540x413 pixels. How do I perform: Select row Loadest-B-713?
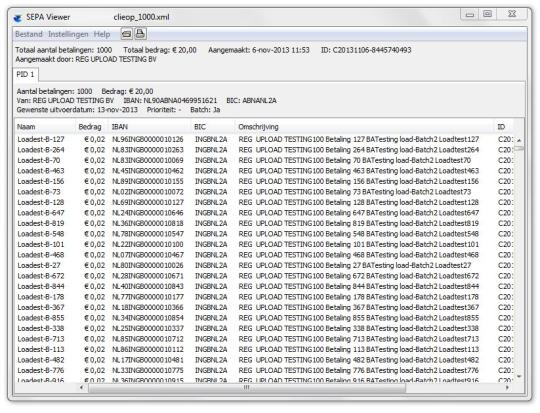coord(264,339)
